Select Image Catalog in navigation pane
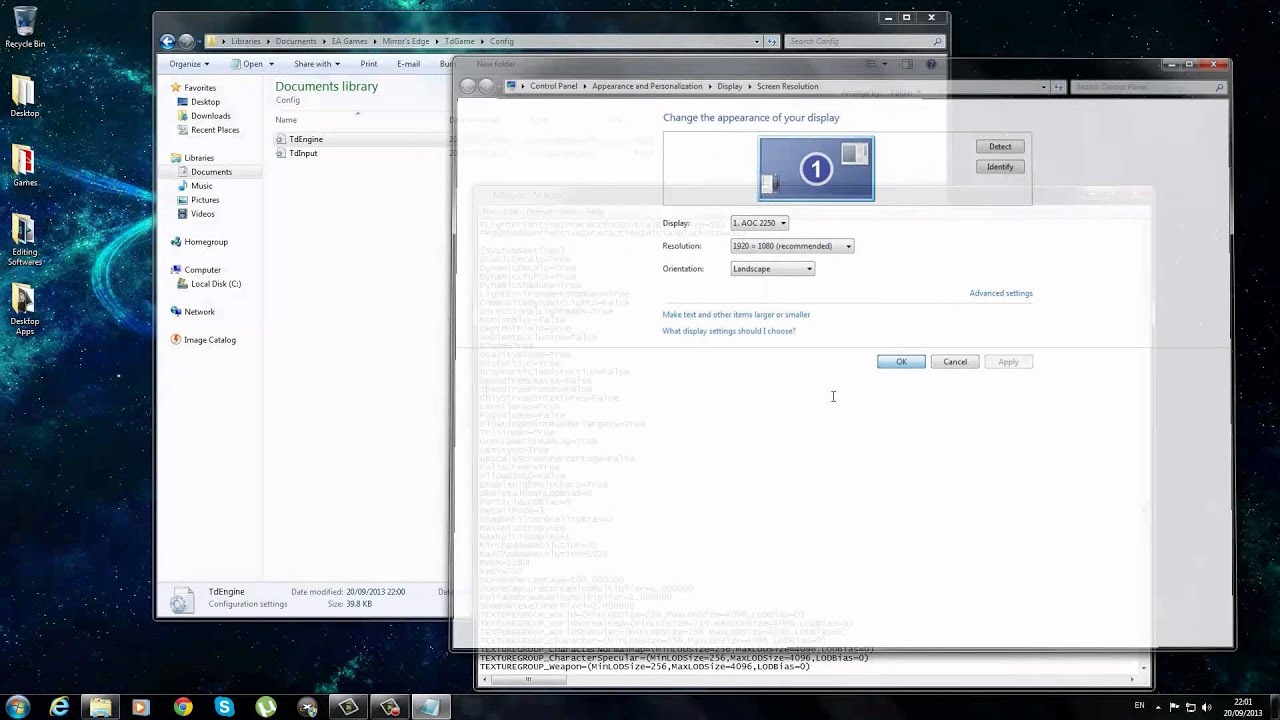The image size is (1280, 720). [202, 340]
